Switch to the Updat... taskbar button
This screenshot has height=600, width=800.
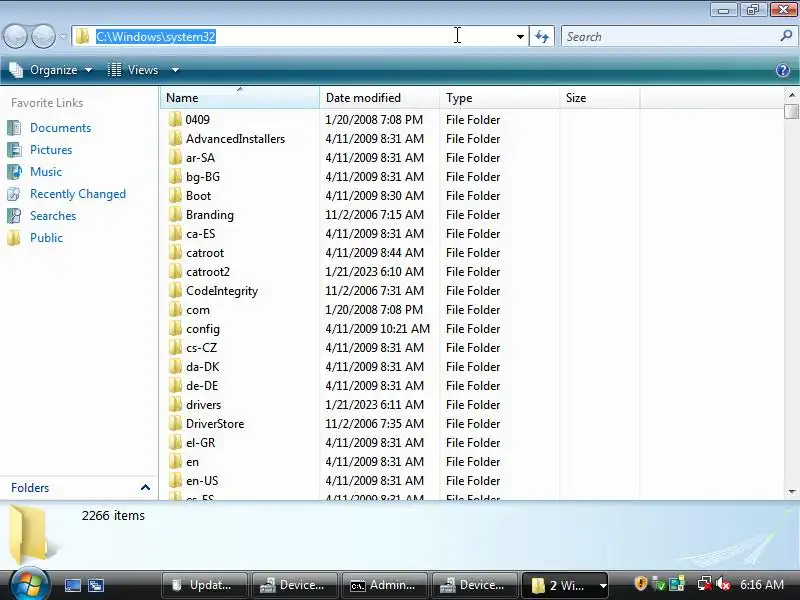pyautogui.click(x=204, y=585)
